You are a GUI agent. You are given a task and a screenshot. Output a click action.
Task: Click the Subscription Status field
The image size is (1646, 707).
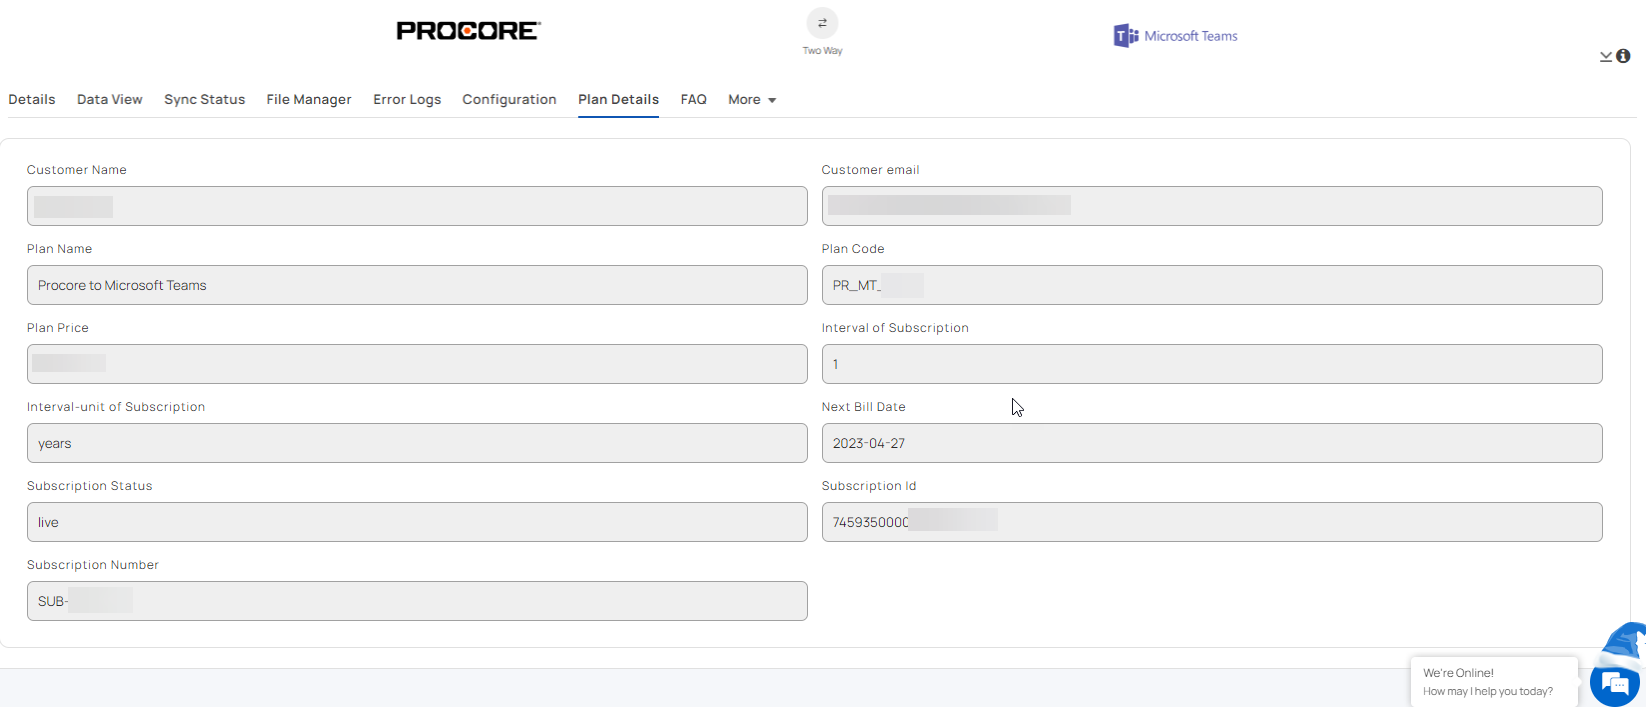point(417,522)
